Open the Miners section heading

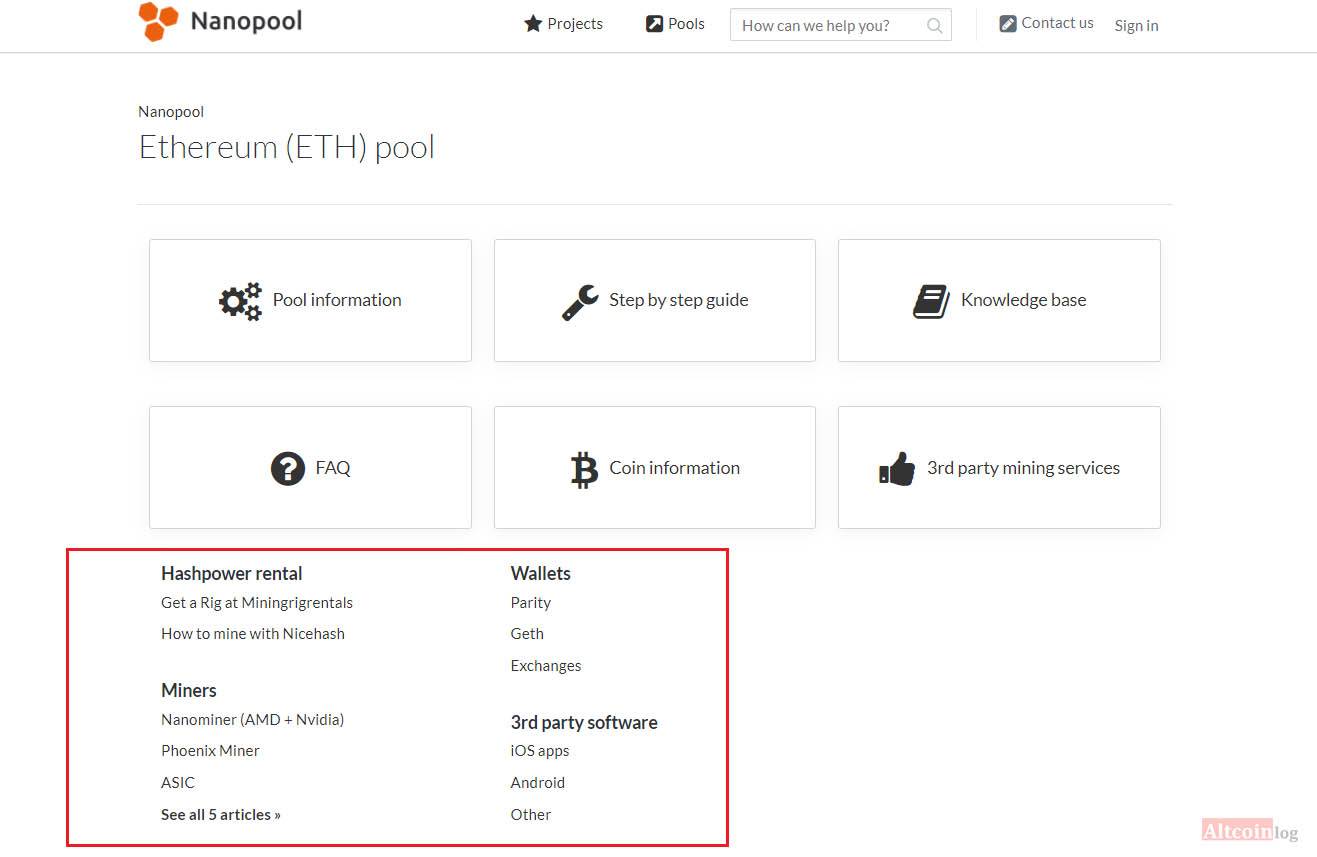pyautogui.click(x=189, y=691)
